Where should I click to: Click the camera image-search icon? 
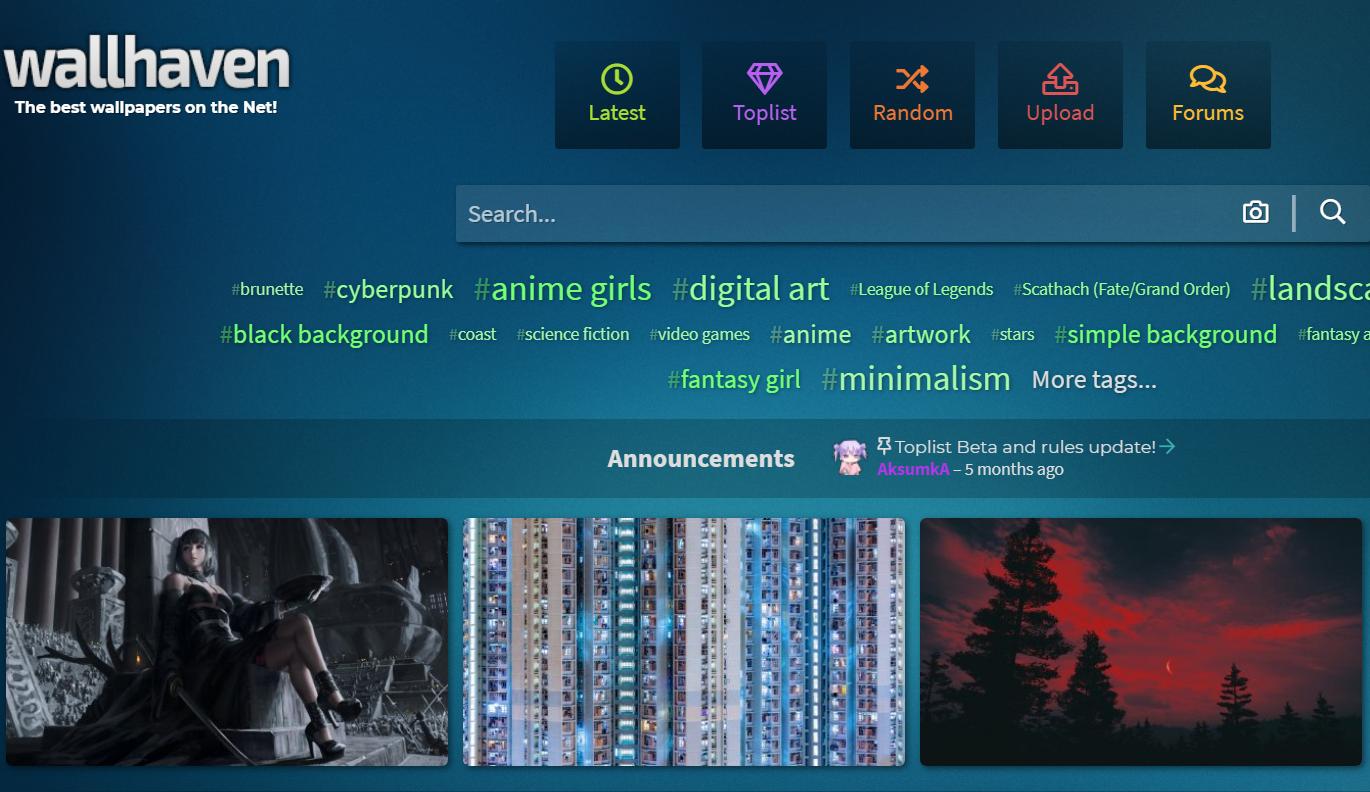point(1255,212)
